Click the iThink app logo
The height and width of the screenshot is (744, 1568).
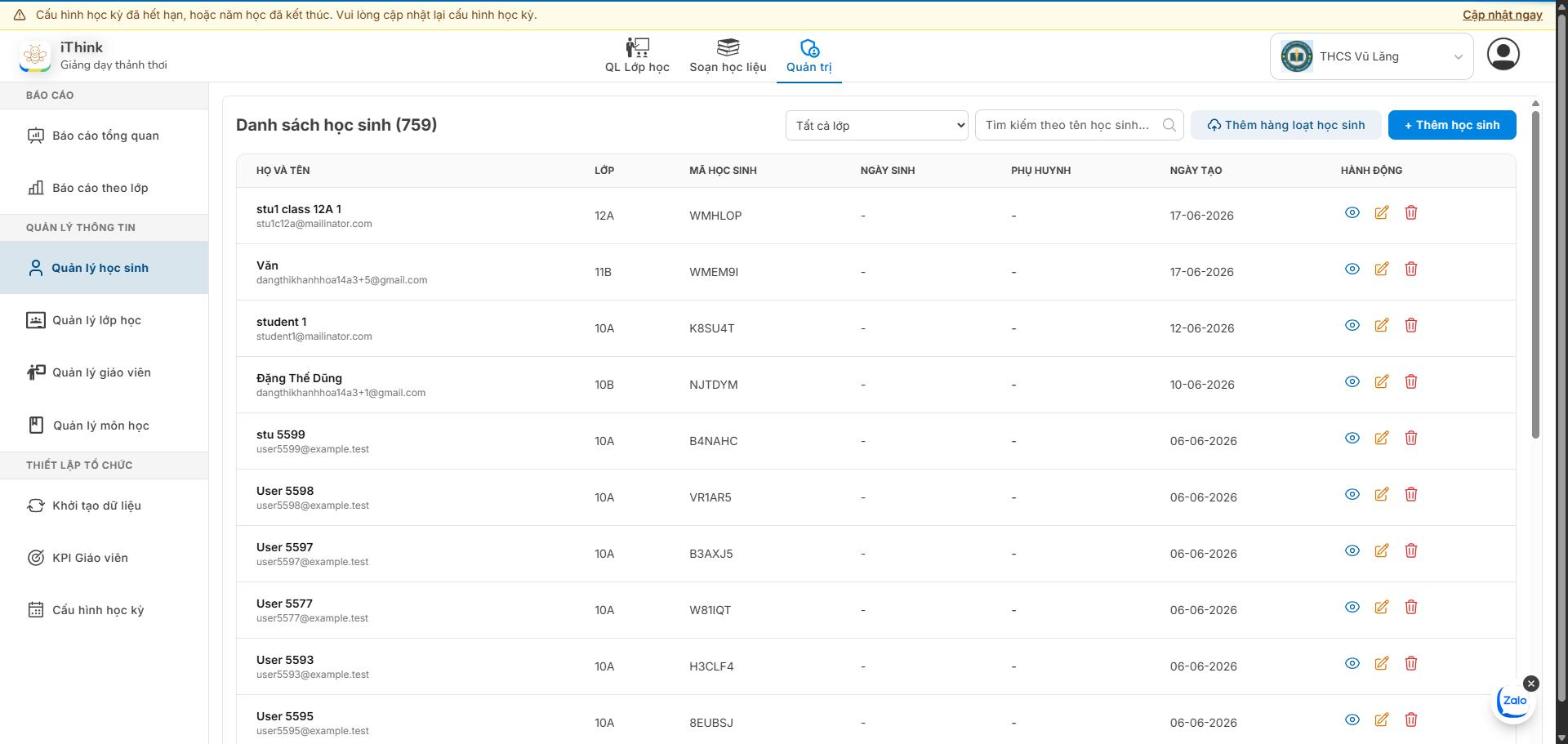click(x=35, y=56)
